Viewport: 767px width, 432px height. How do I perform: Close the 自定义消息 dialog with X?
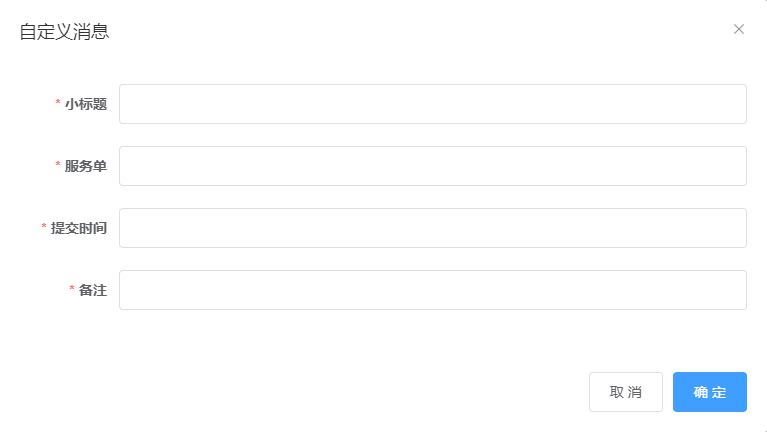coord(739,29)
